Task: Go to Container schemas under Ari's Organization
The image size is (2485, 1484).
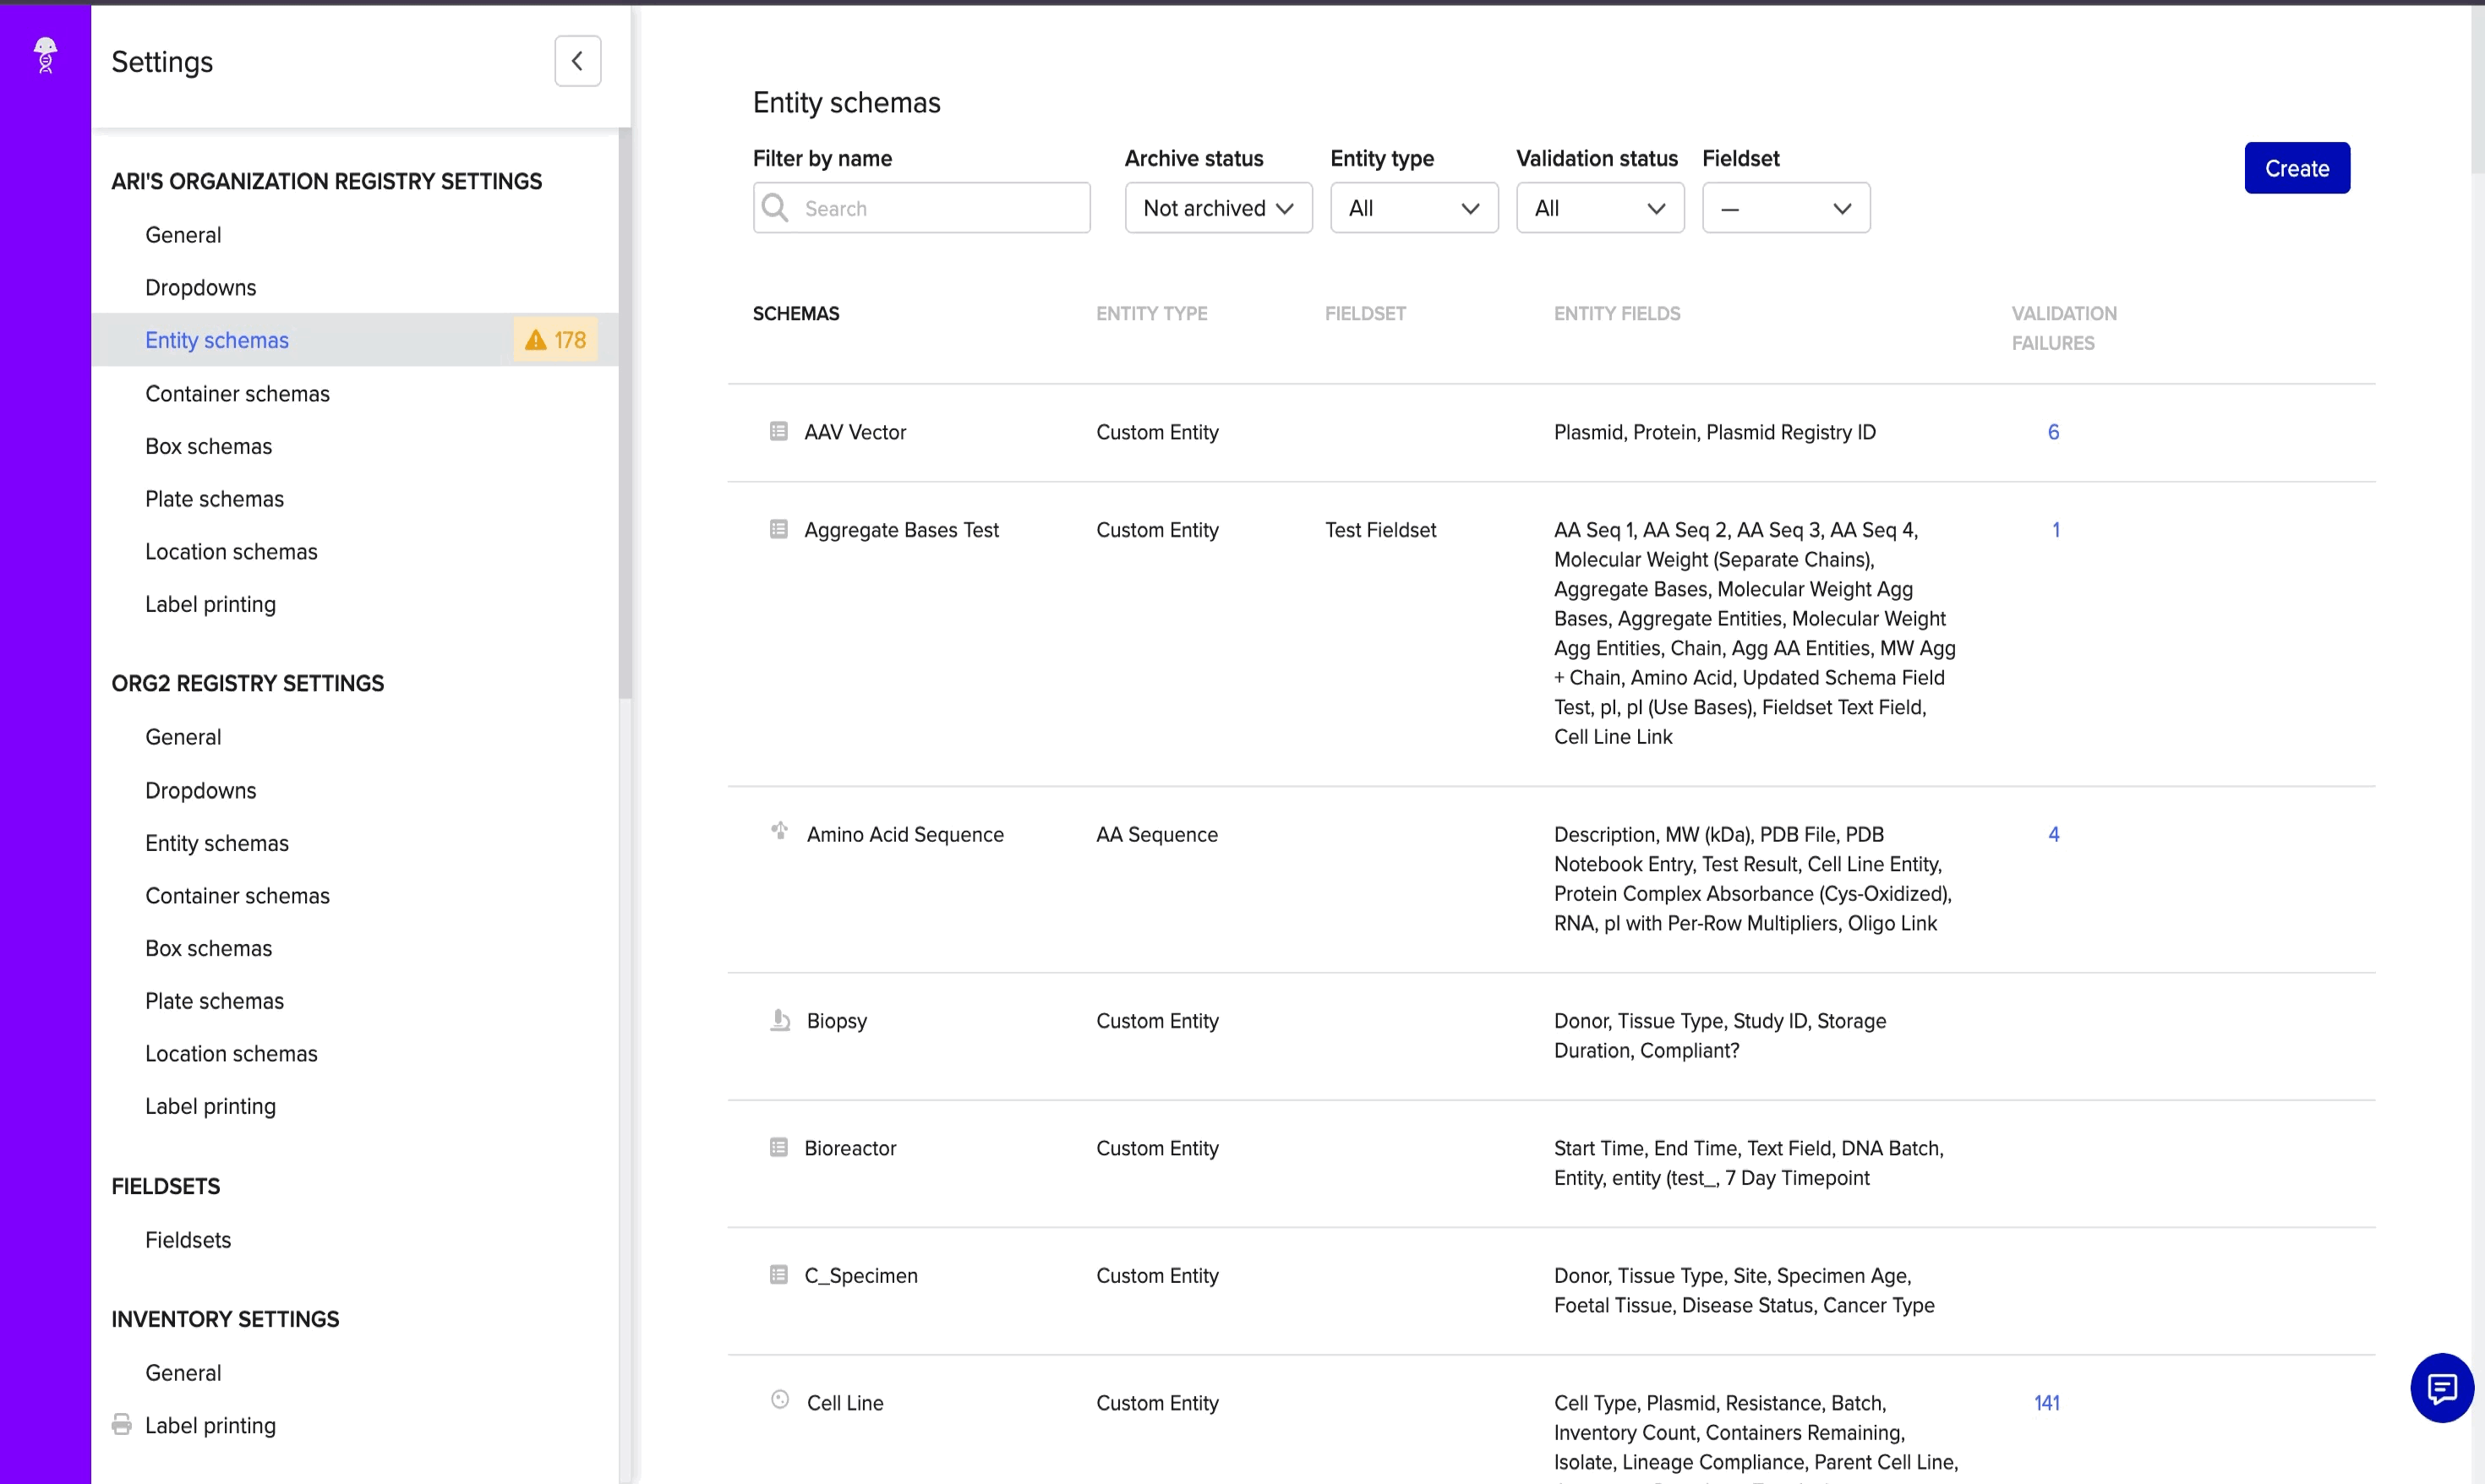Action: [237, 393]
